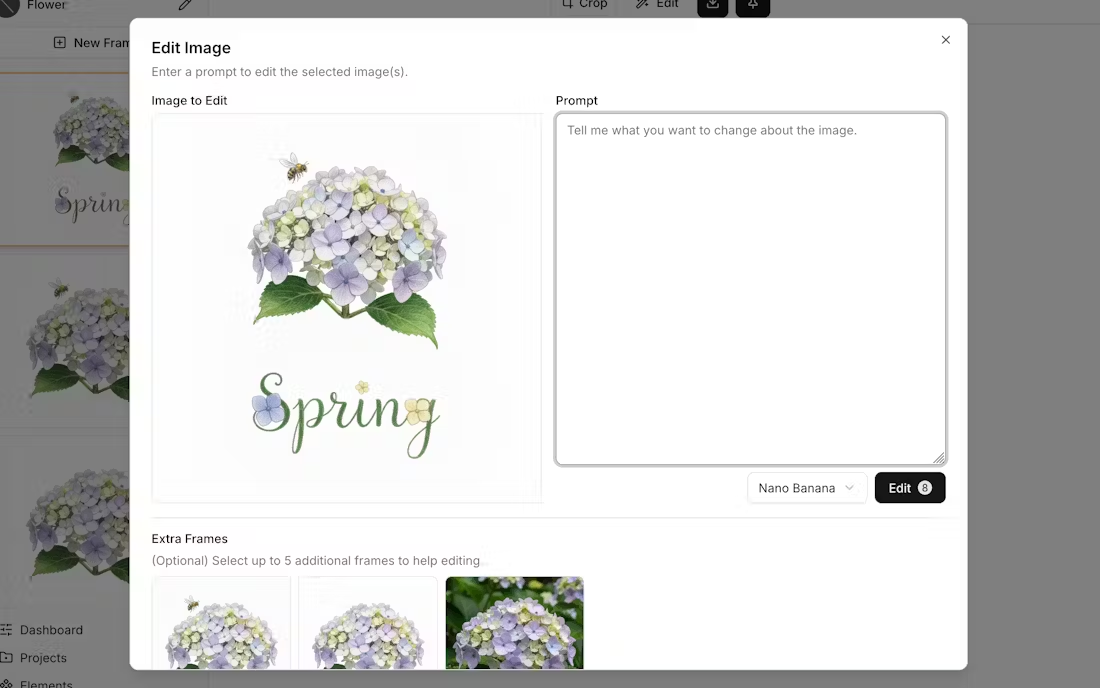This screenshot has width=1100, height=688.
Task: Click the Dashboard sliders icon in the sidebar
Action: coord(8,630)
